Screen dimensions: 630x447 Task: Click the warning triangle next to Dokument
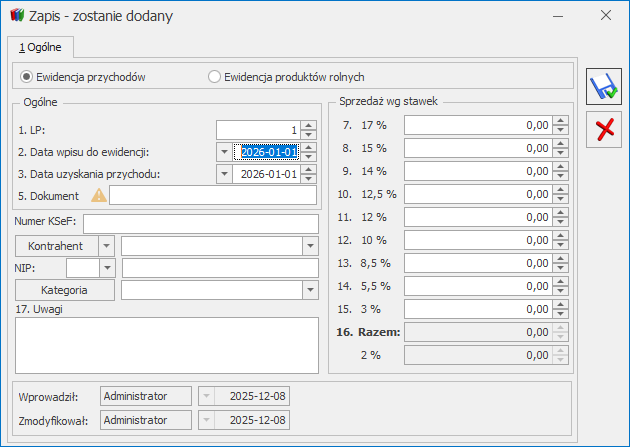[99, 196]
